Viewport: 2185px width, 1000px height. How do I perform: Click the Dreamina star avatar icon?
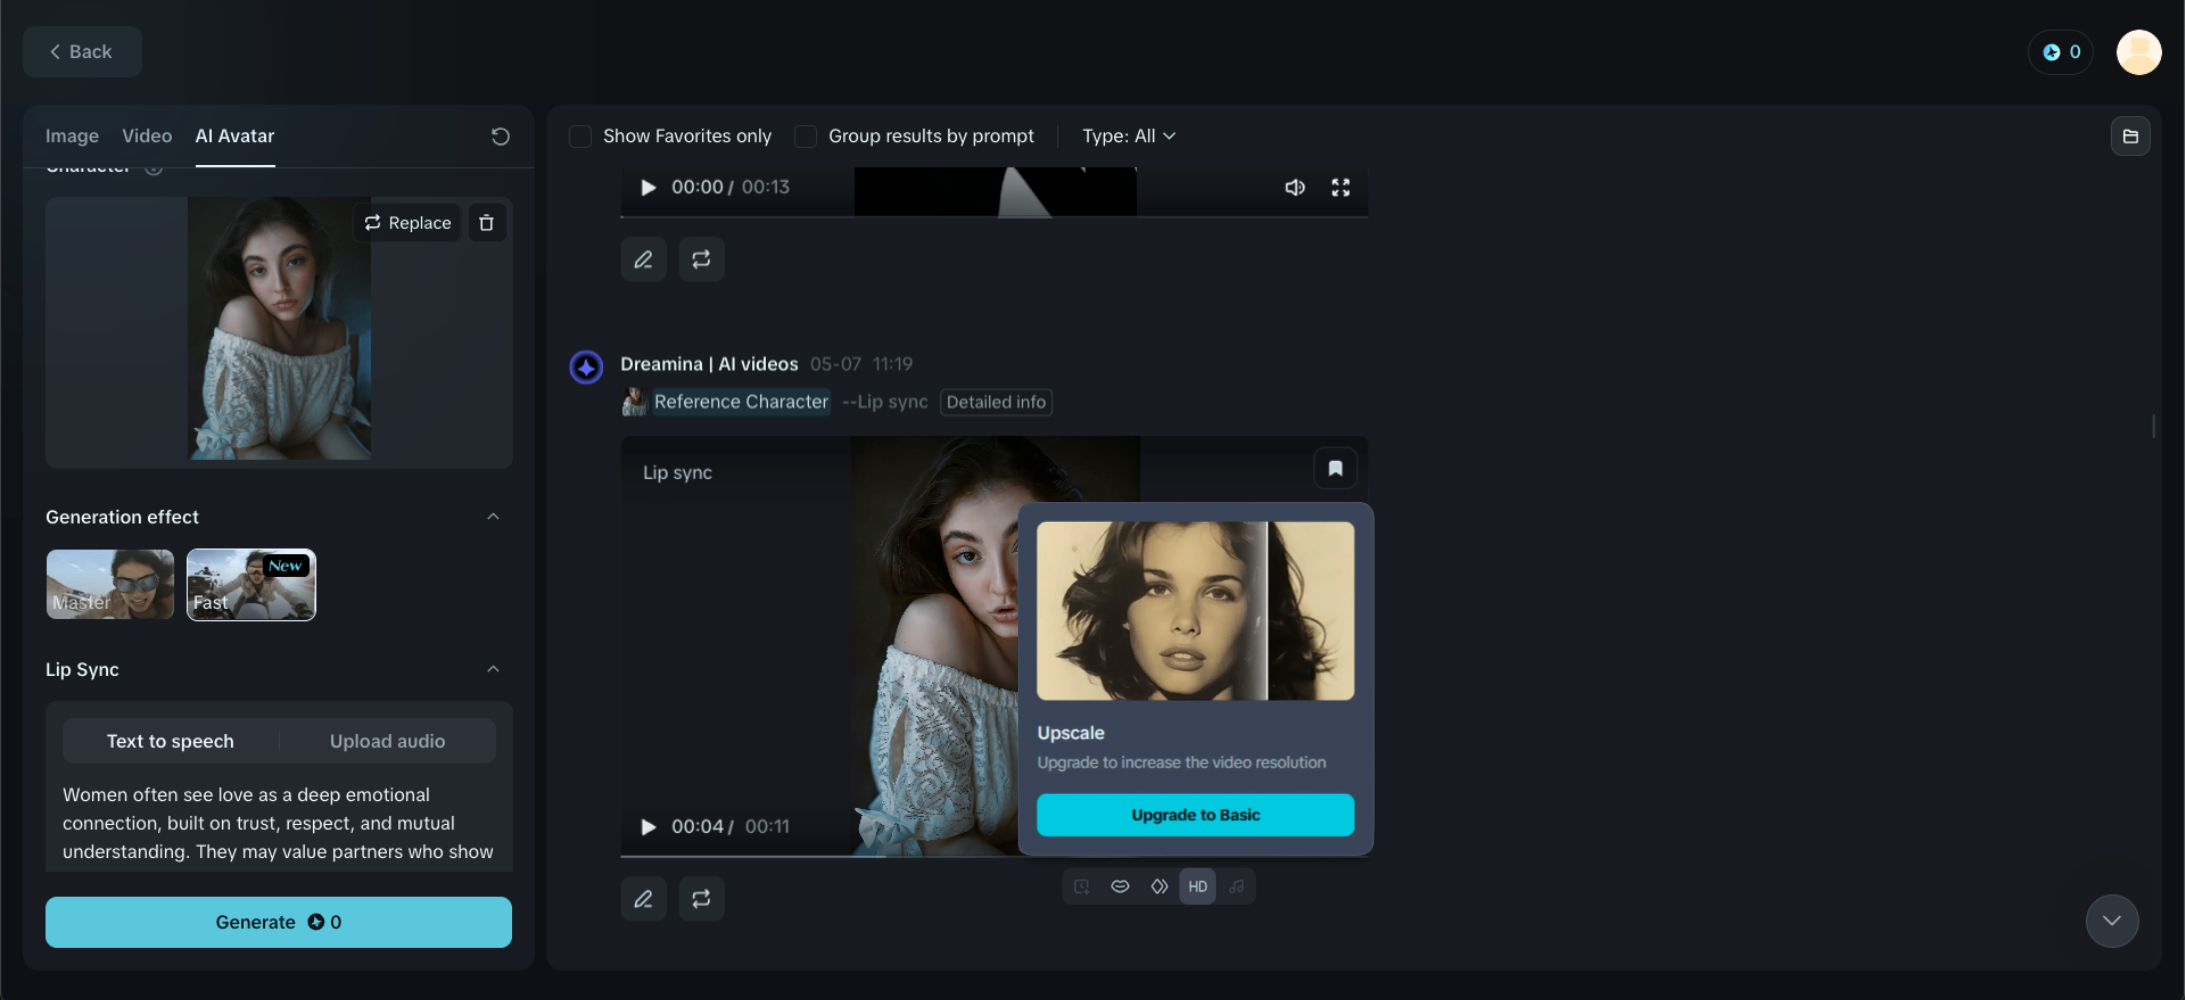coord(586,367)
